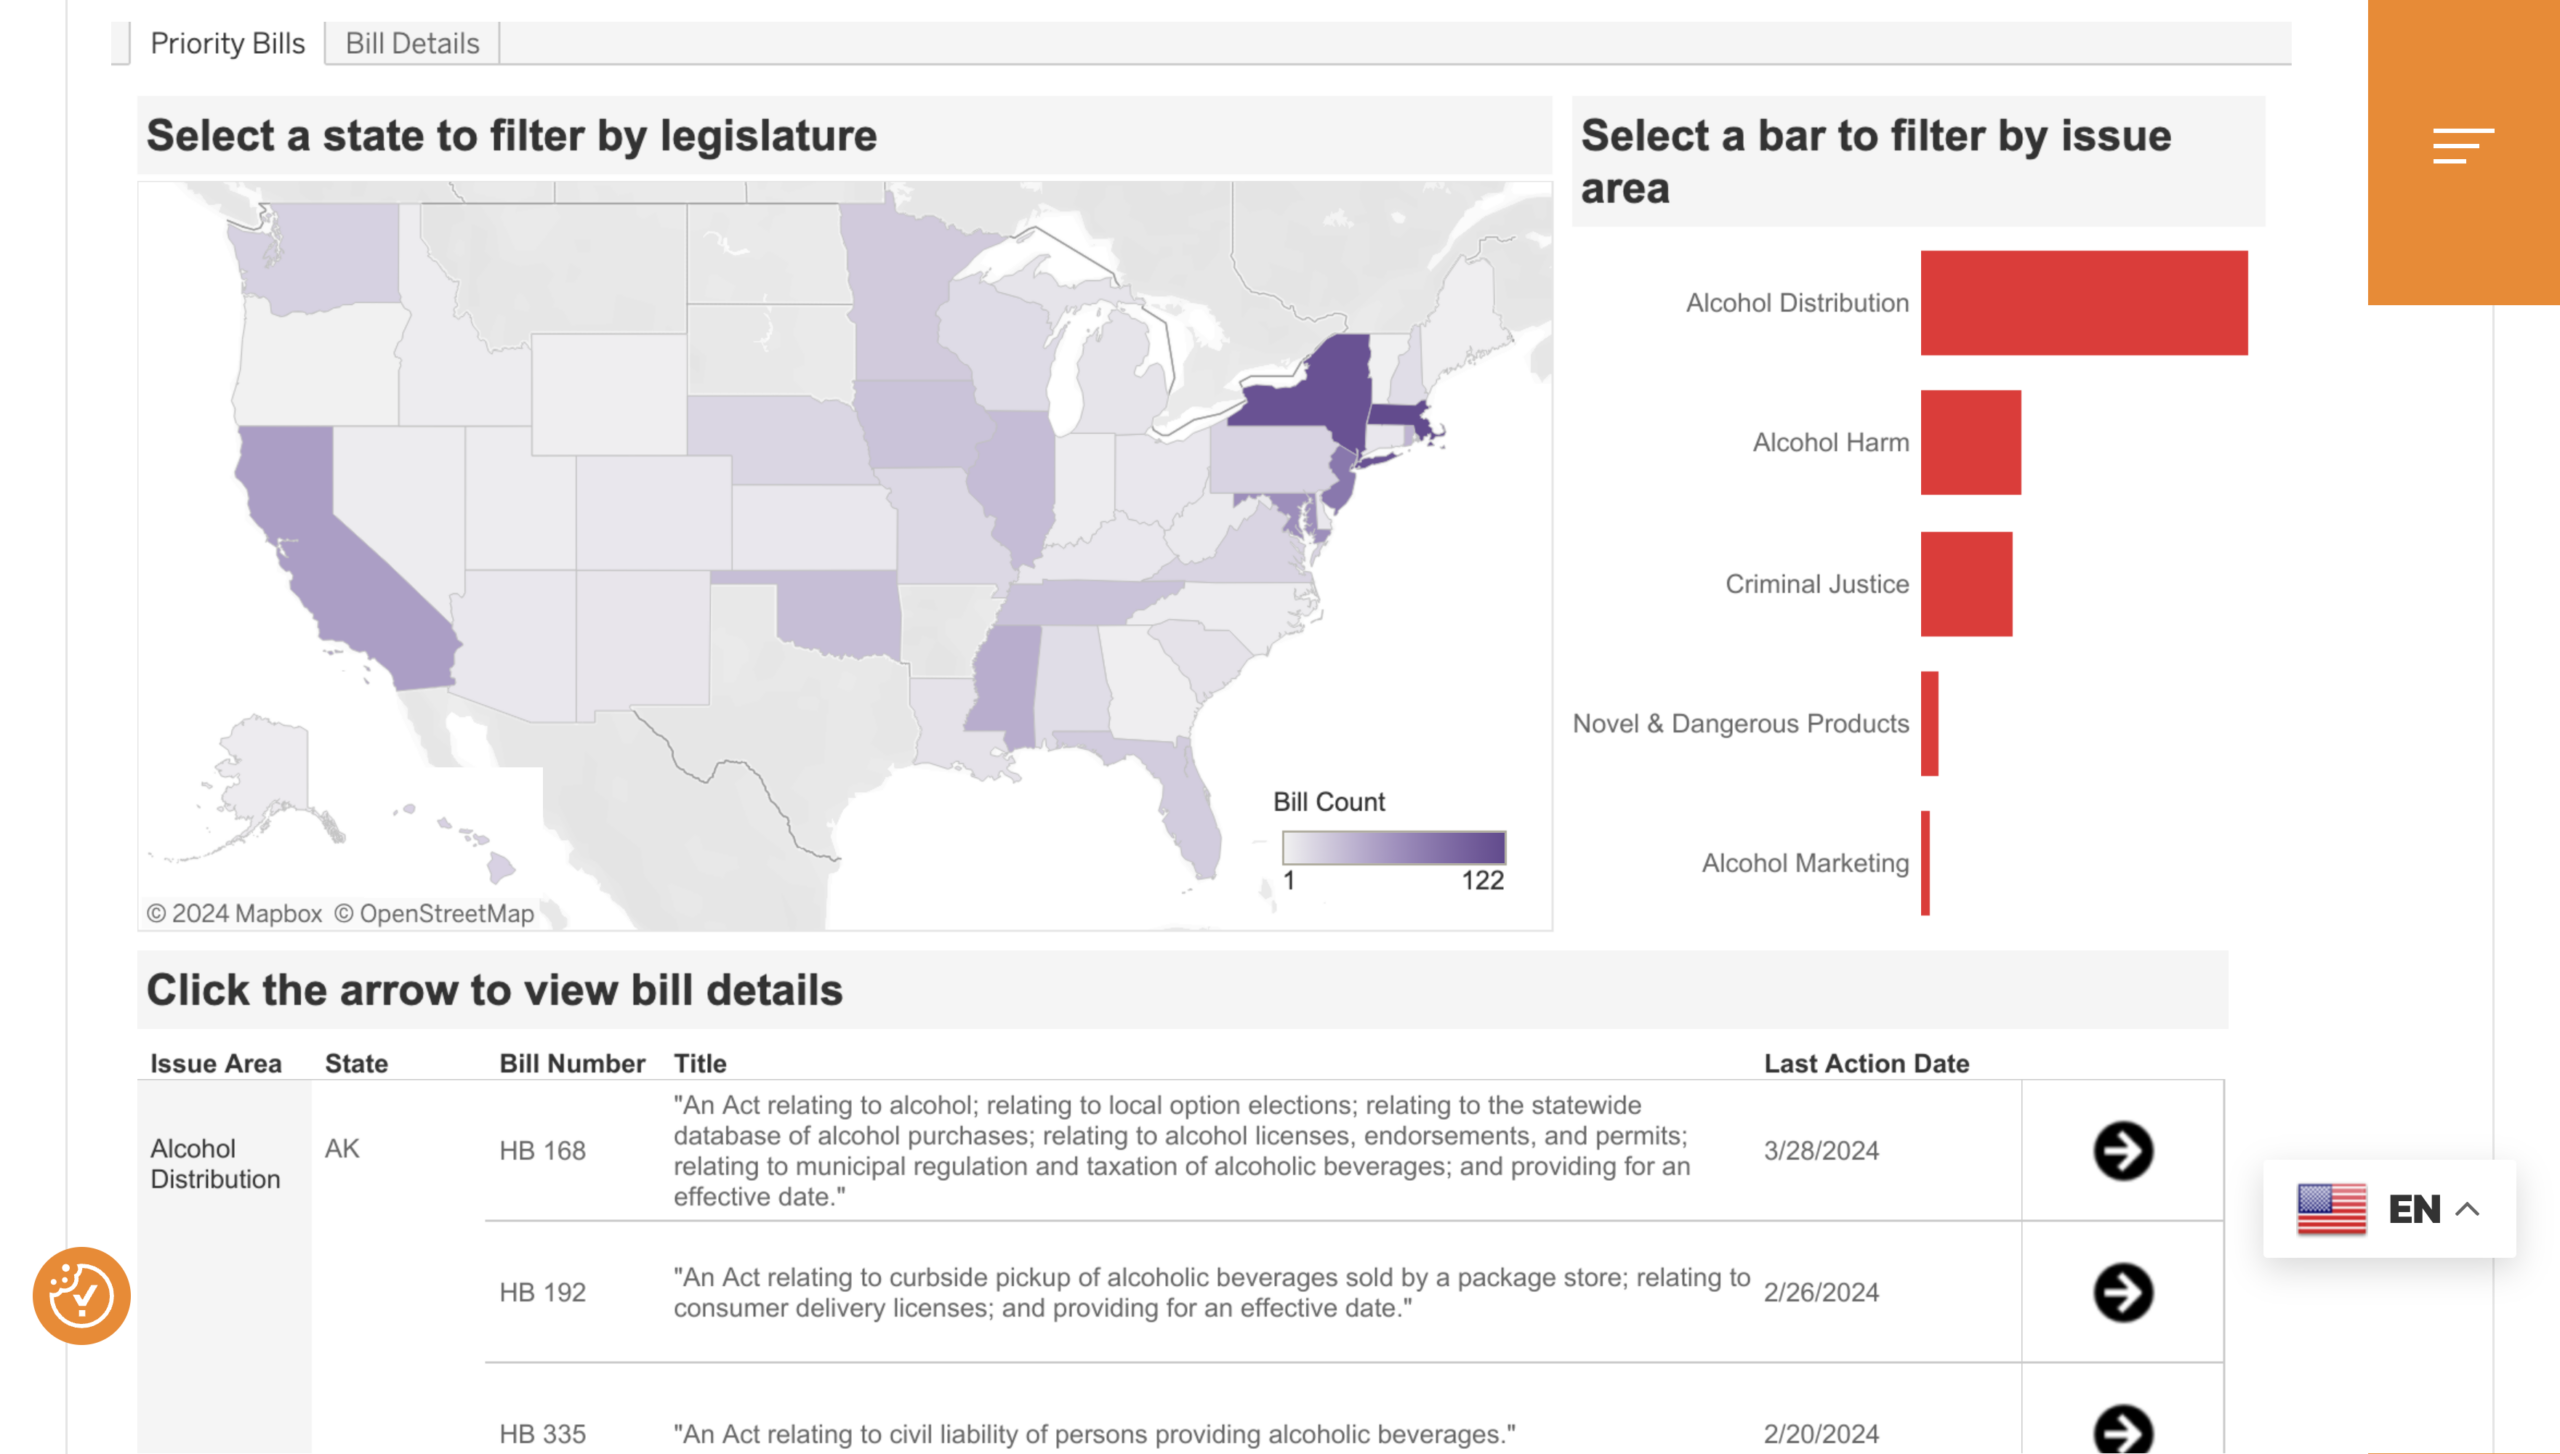
Task: Open the accessibility widget in bottom-left corner
Action: click(x=82, y=1294)
